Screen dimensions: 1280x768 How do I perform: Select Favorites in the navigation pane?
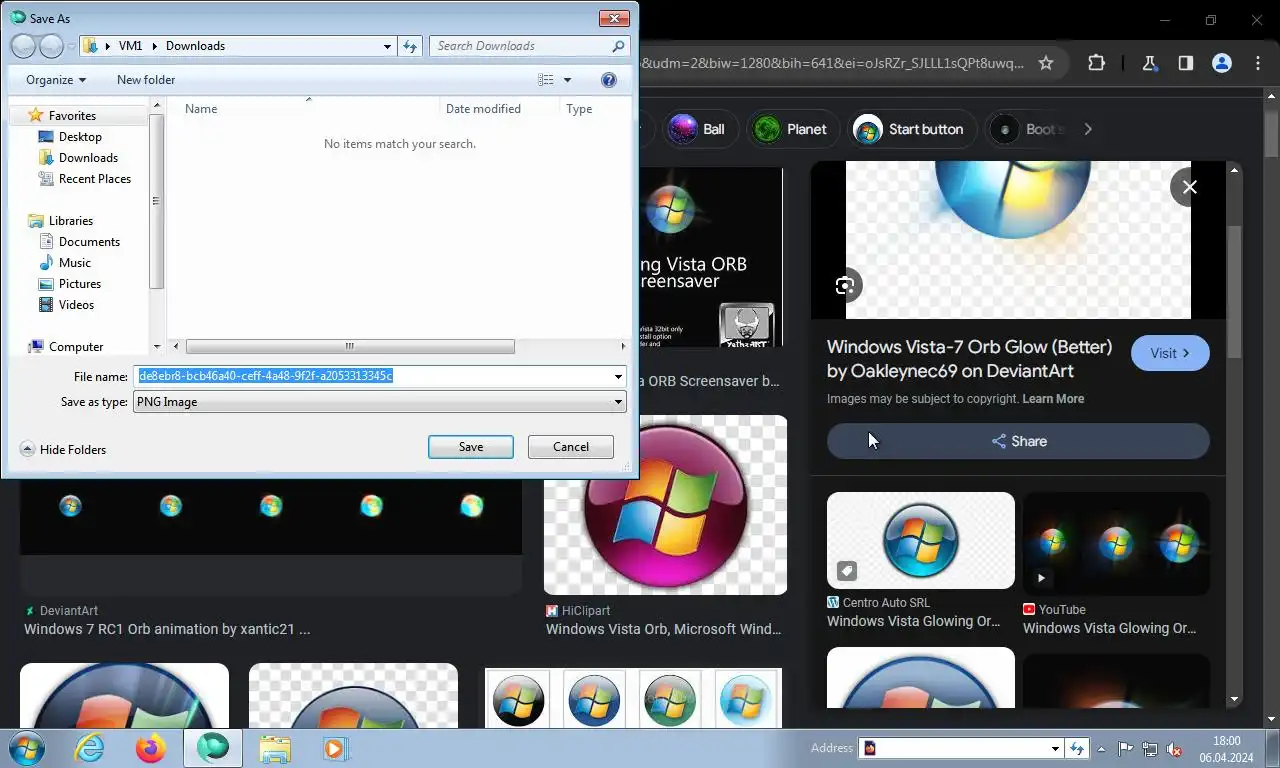click(72, 116)
